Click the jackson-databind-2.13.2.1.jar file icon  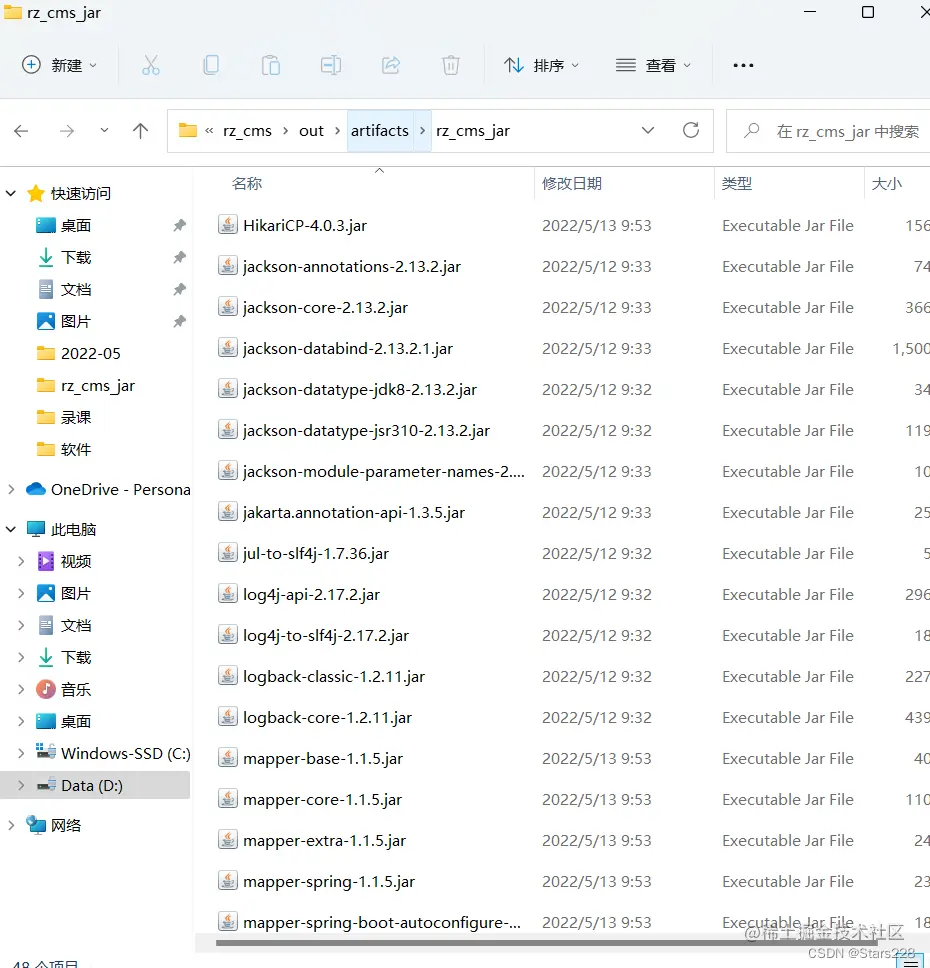(x=228, y=348)
